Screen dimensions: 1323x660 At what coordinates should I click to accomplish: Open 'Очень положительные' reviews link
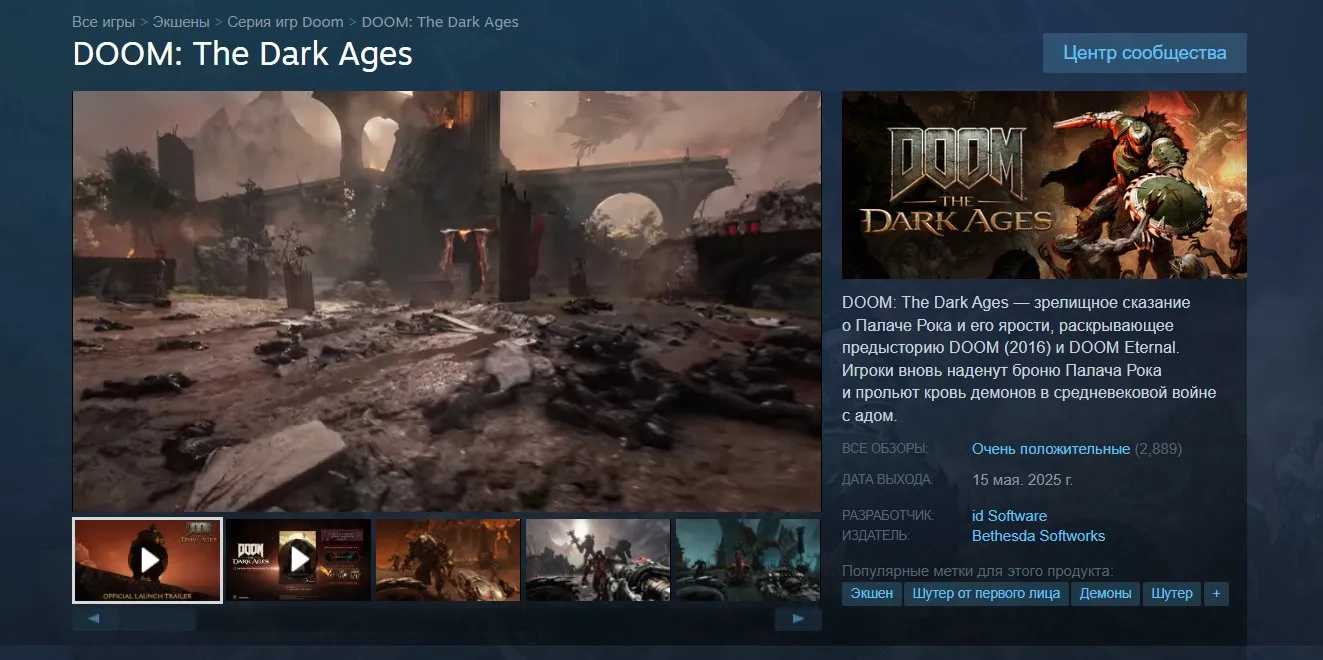pos(1051,449)
